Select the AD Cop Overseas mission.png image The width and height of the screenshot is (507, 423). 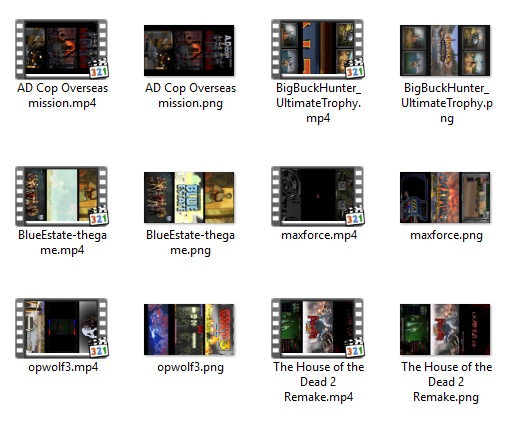189,50
